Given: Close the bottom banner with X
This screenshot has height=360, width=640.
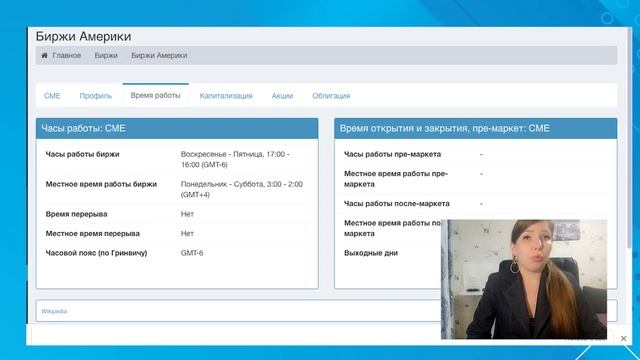Looking at the screenshot, I should [x=623, y=338].
